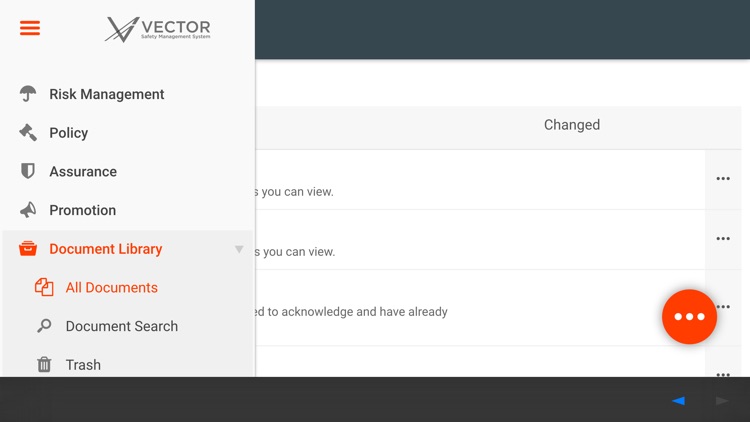The width and height of the screenshot is (750, 422).
Task: Click the Risk Management umbrella icon
Action: click(x=28, y=94)
